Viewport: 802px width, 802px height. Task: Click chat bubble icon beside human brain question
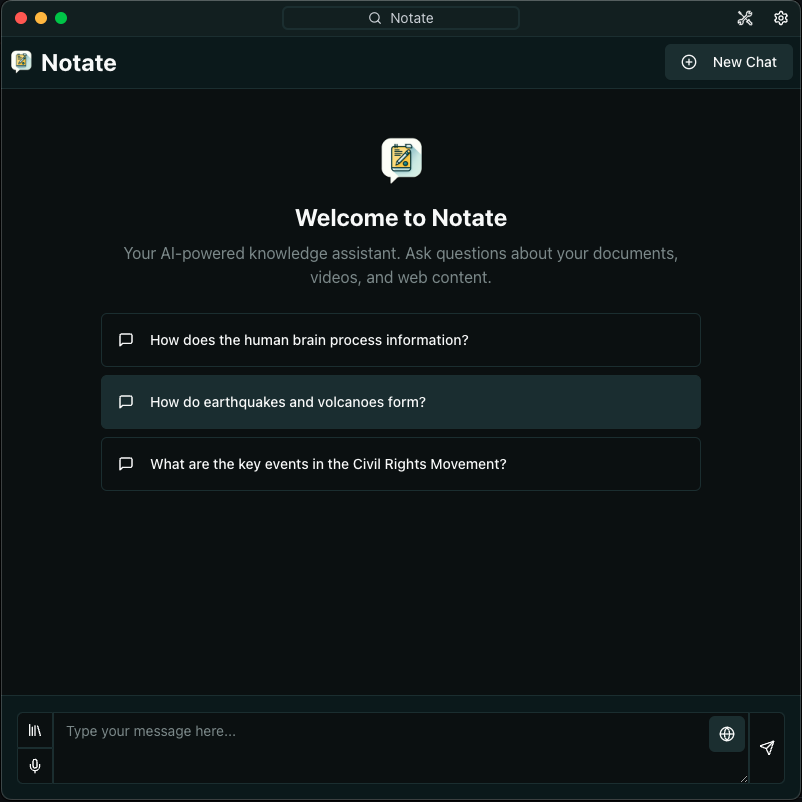pos(126,340)
